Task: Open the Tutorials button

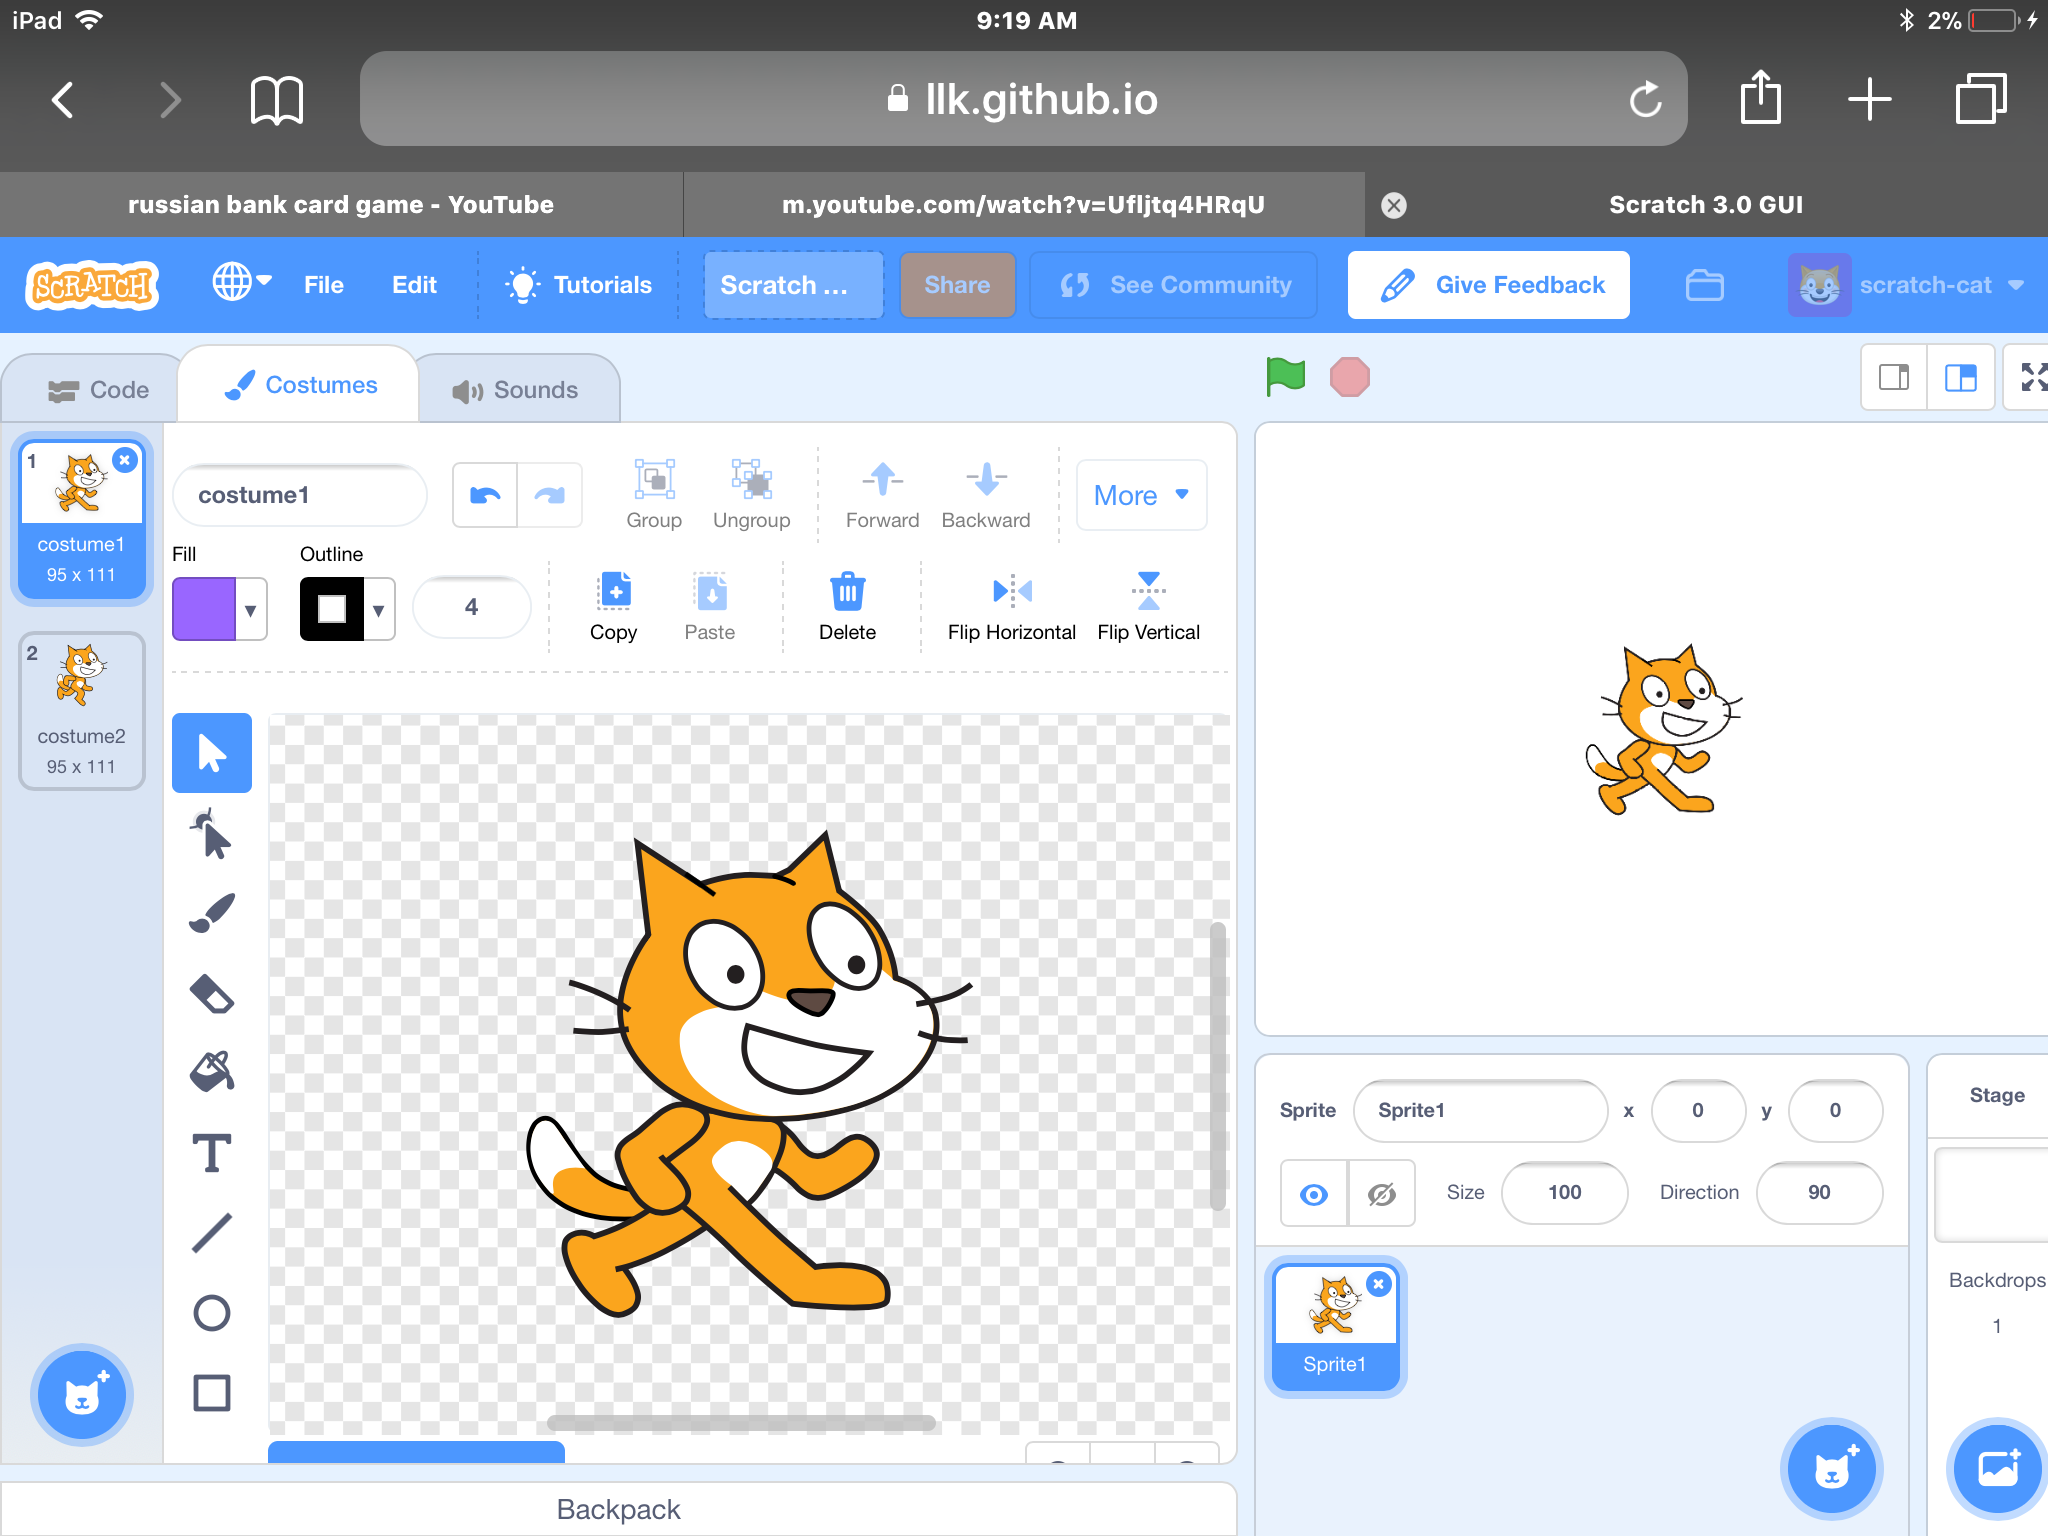Action: coord(579,285)
